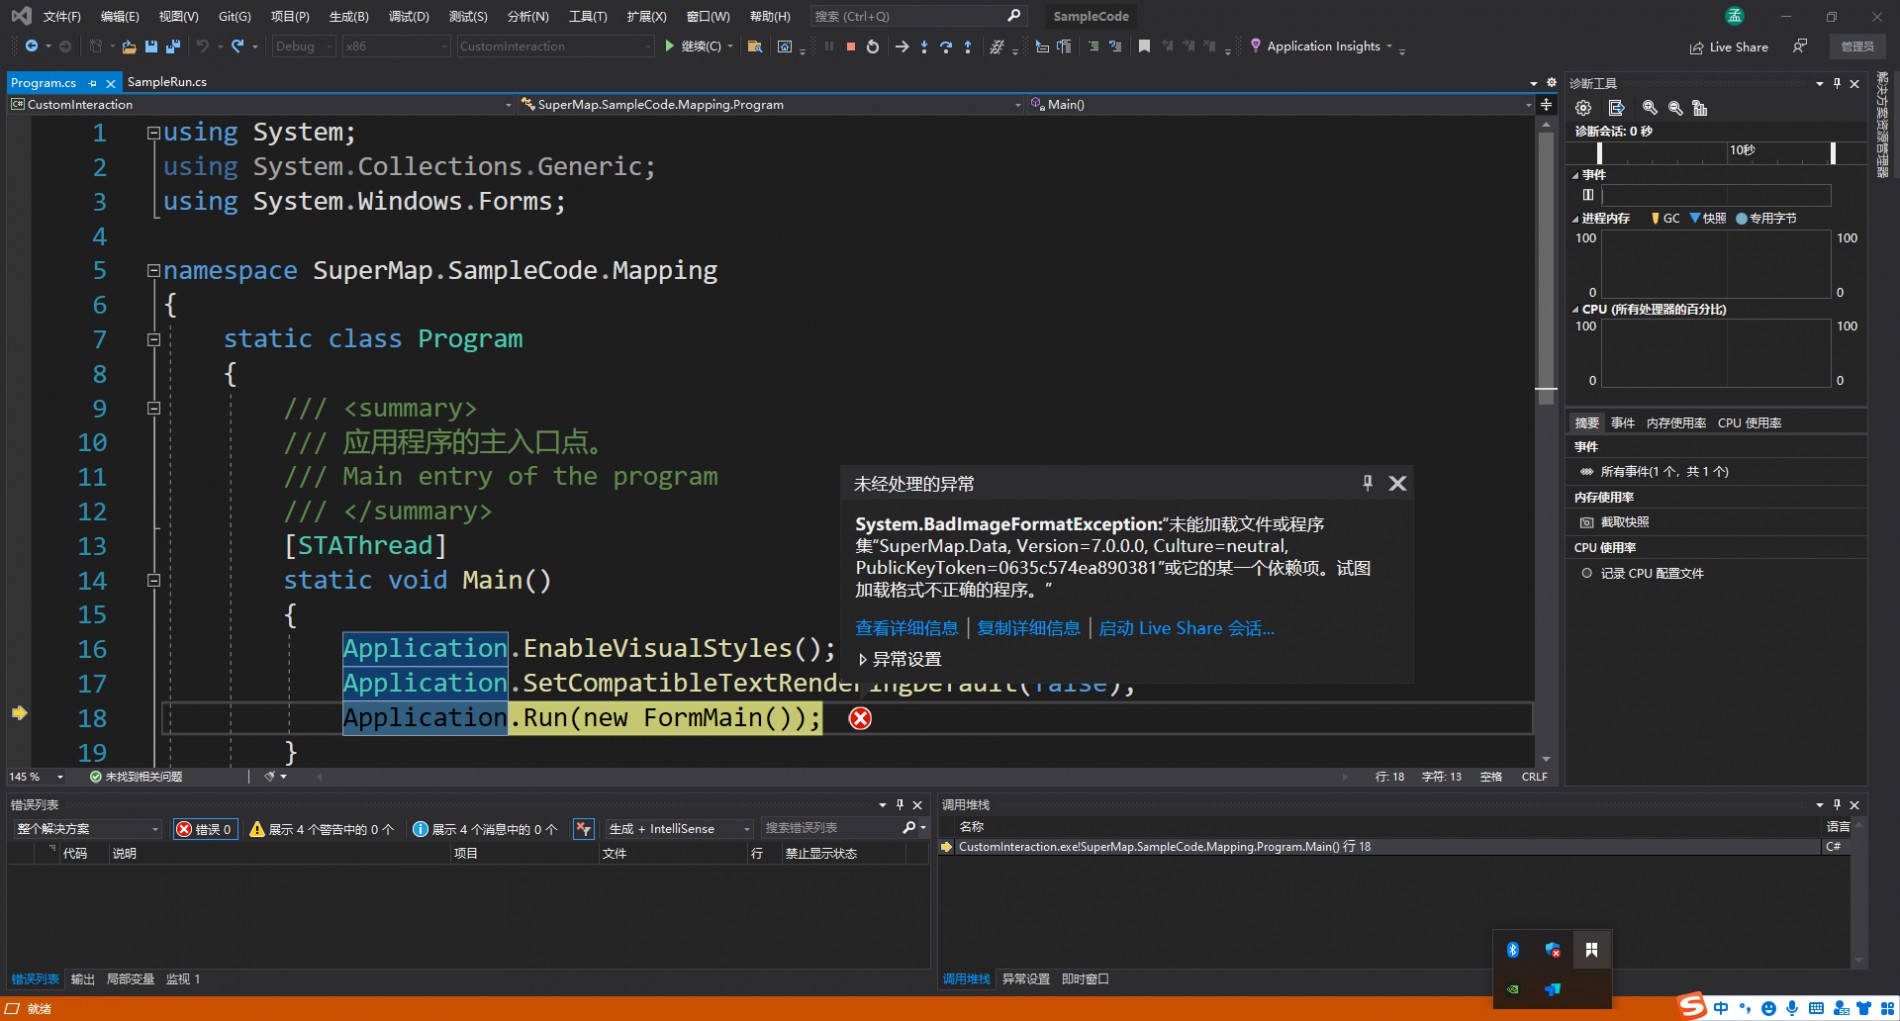The image size is (1900, 1021).
Task: Click the red exception error icon on line 18
Action: point(860,718)
